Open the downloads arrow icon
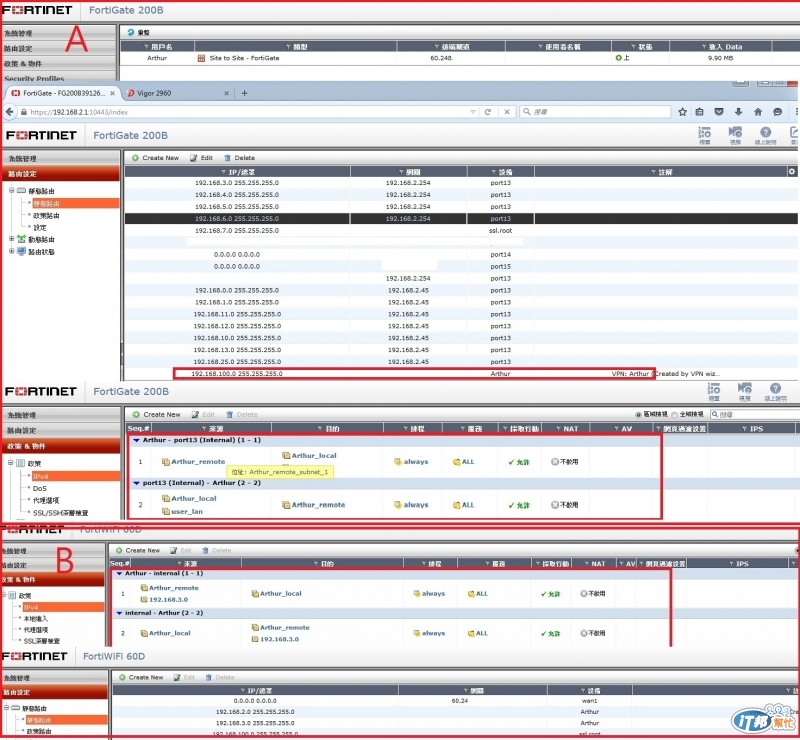This screenshot has height=740, width=800. [738, 112]
